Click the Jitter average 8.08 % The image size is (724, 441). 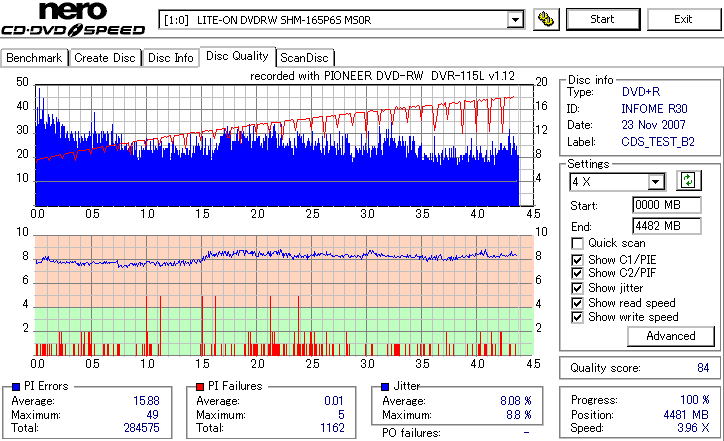coord(516,401)
